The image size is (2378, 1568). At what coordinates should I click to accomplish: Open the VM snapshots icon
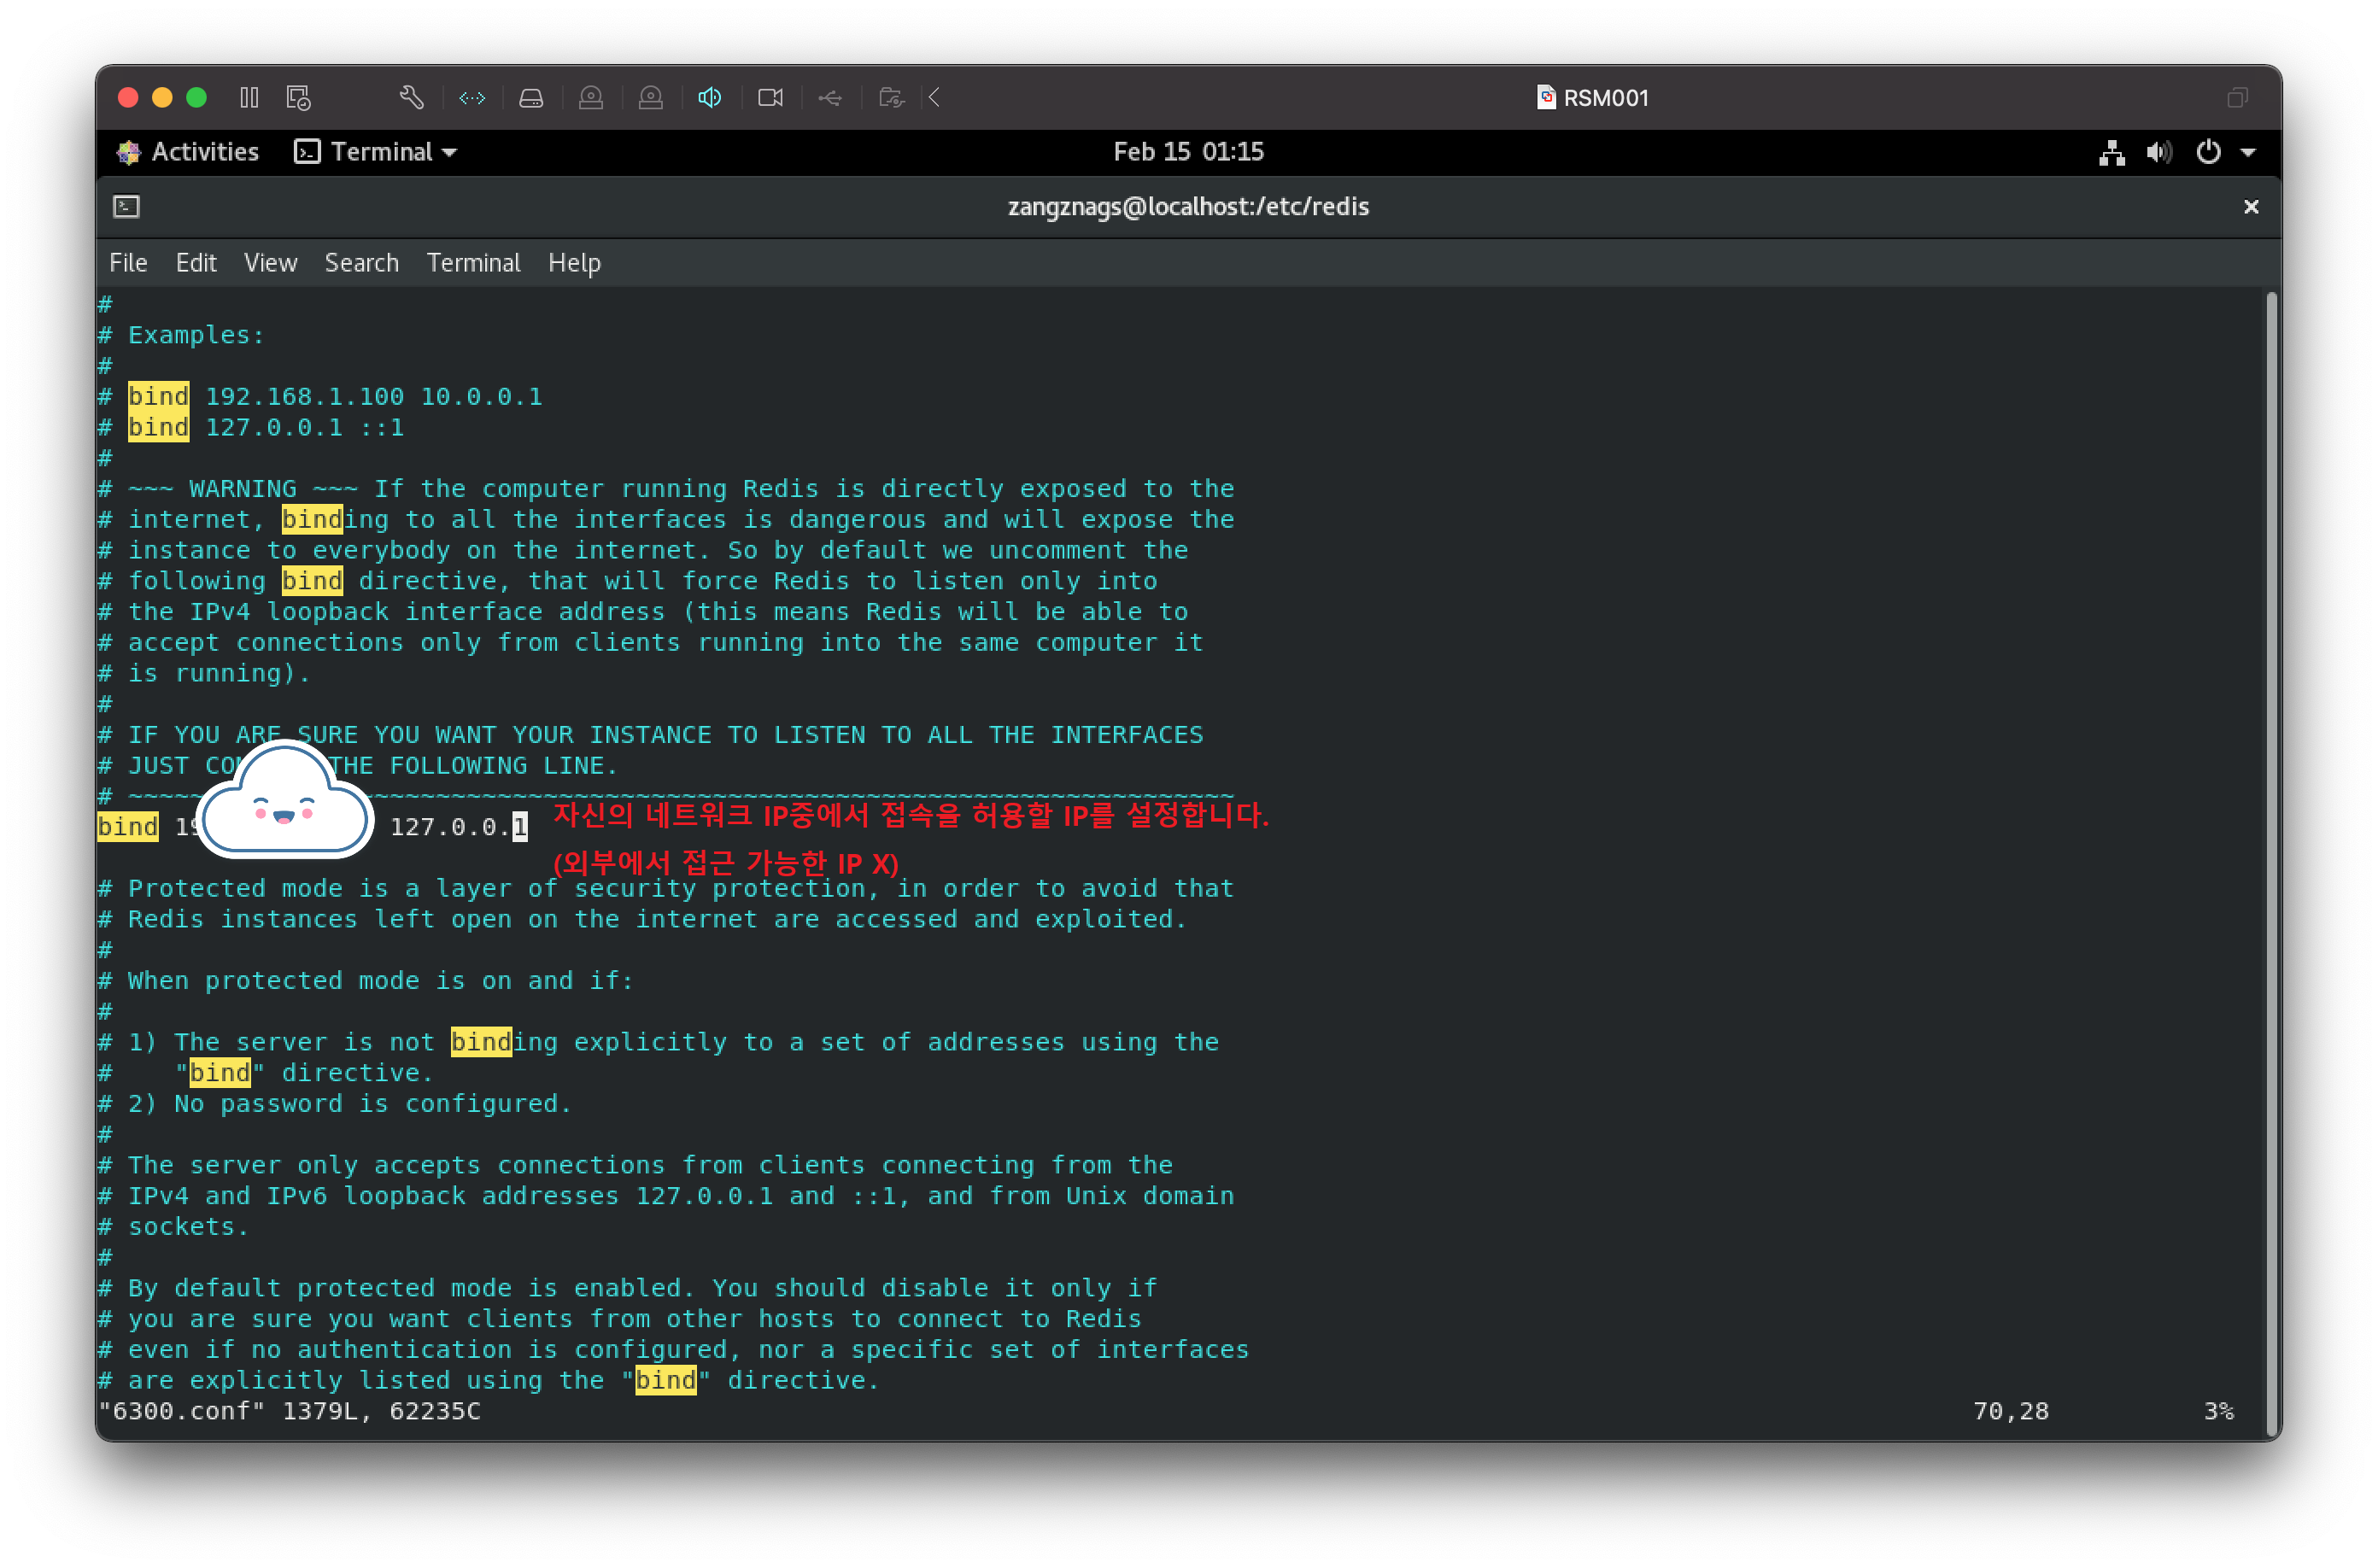pyautogui.click(x=298, y=97)
